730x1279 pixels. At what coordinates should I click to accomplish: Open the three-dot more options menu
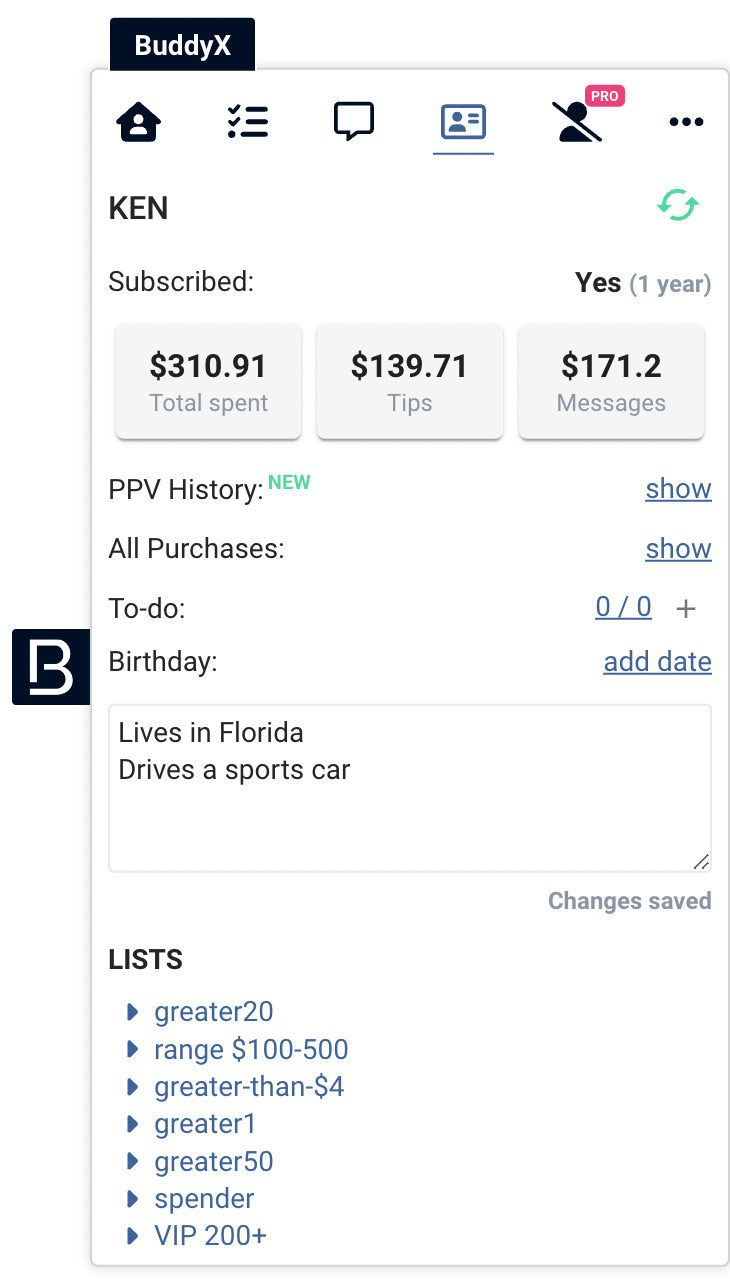point(686,122)
